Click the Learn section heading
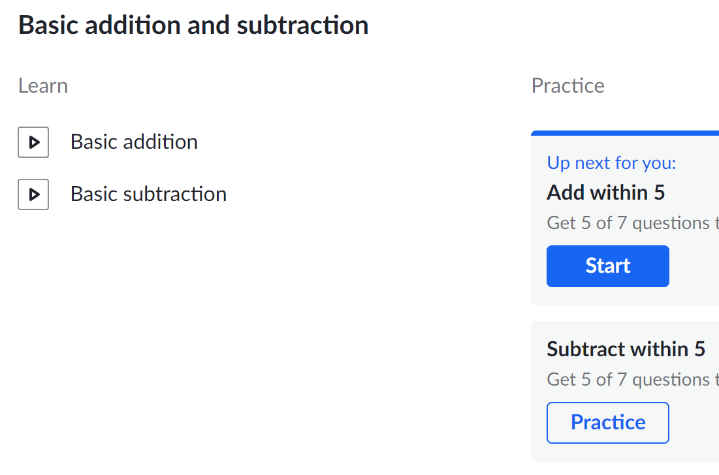719x475 pixels. [43, 86]
